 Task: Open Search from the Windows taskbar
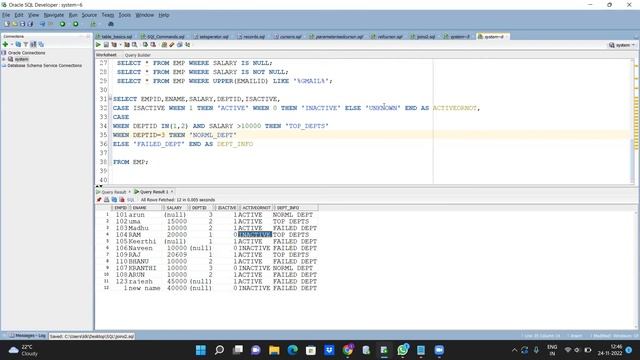point(219,350)
